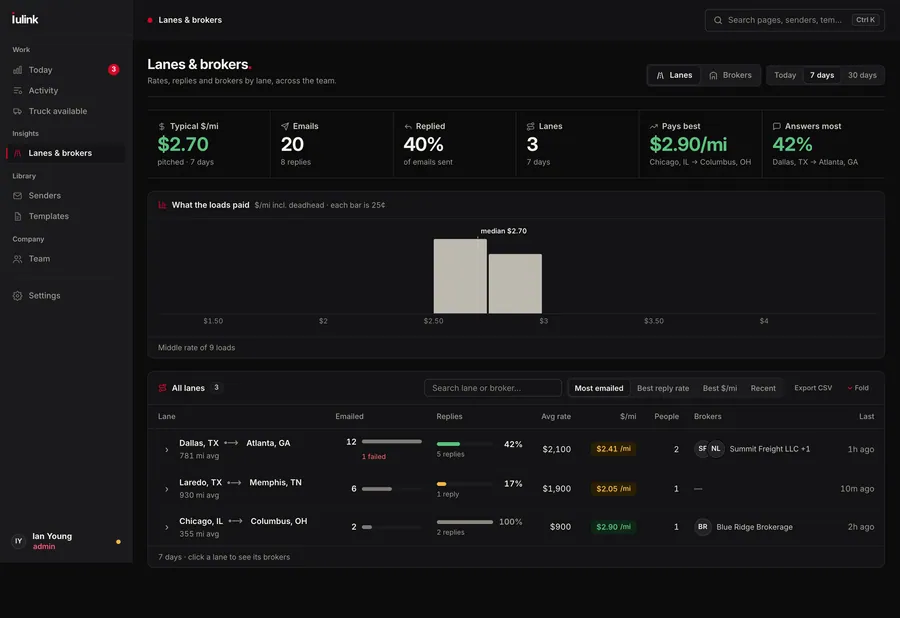Click the 1 failed link in Dallas row
Image resolution: width=900 pixels, height=618 pixels.
(x=374, y=457)
